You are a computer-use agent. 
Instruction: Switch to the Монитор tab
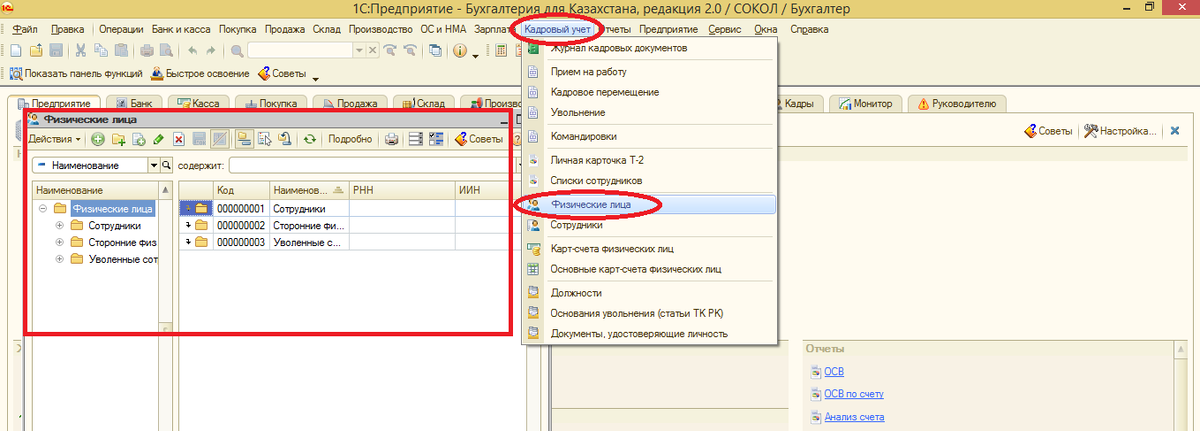coord(866,103)
